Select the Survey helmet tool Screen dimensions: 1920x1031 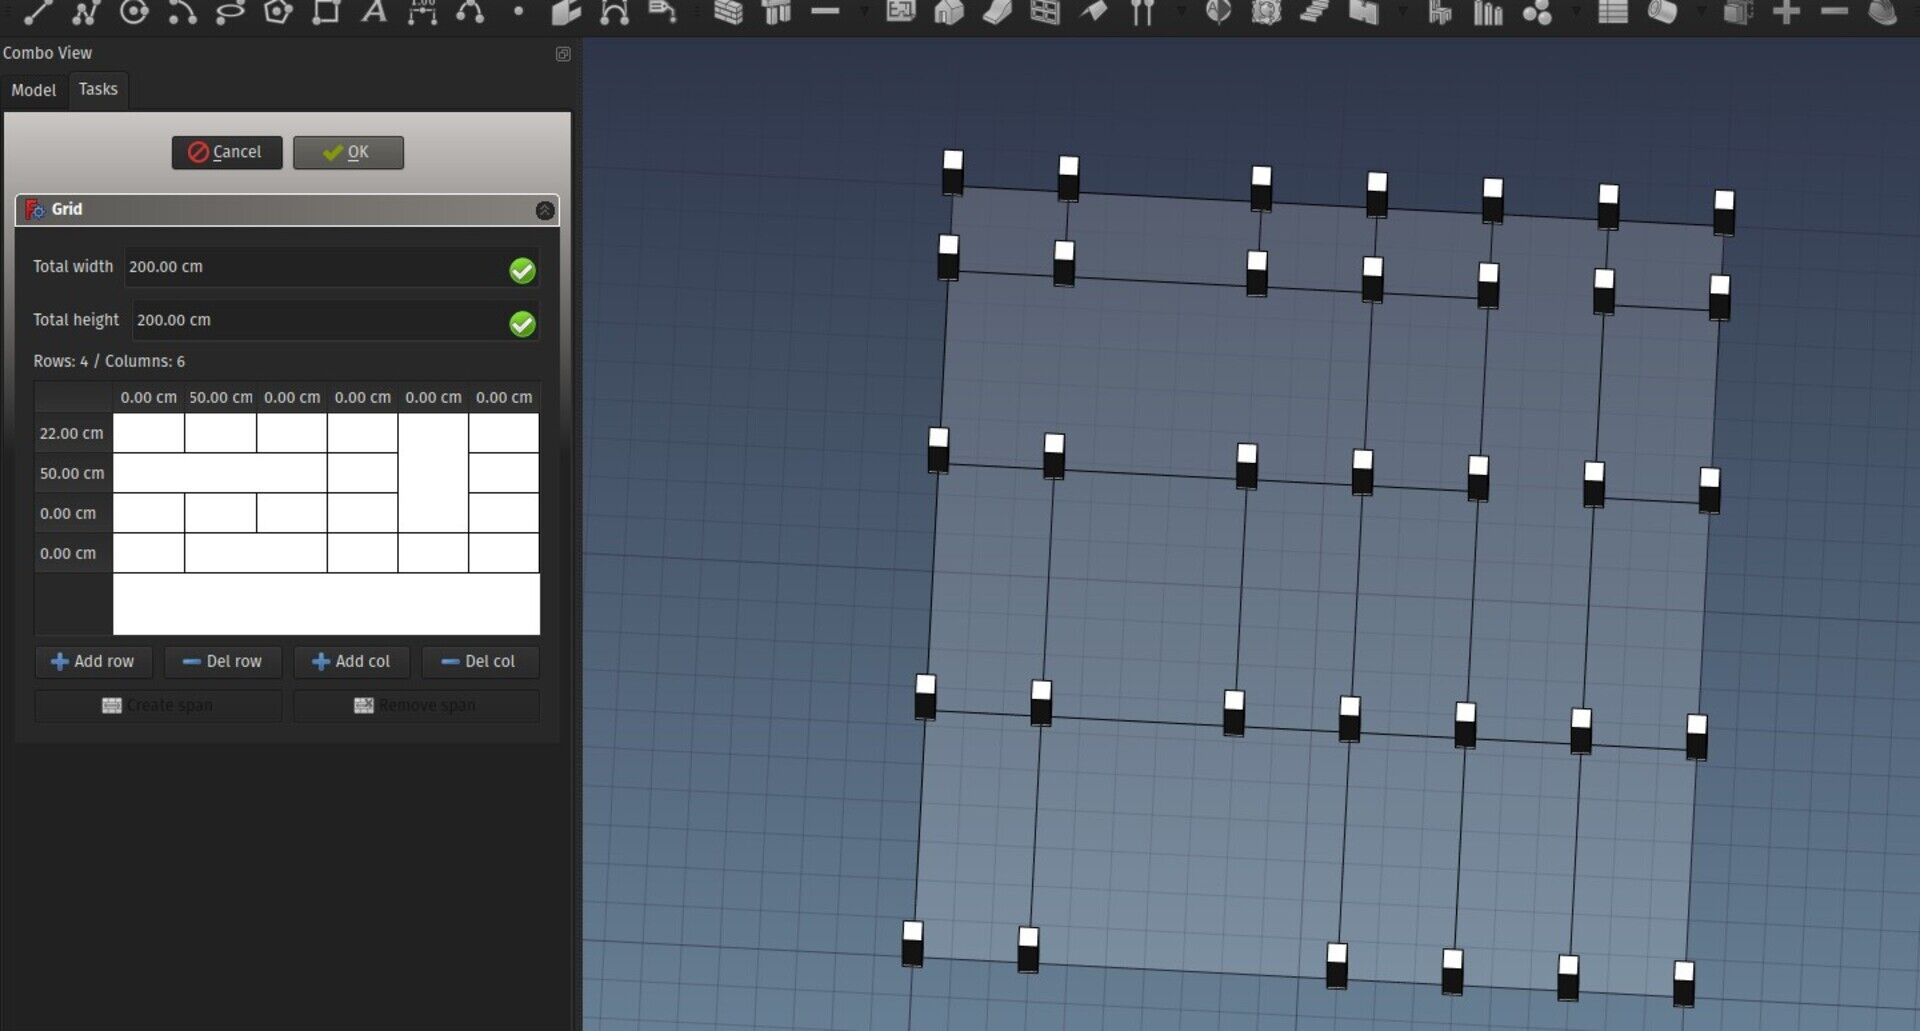coord(1882,11)
